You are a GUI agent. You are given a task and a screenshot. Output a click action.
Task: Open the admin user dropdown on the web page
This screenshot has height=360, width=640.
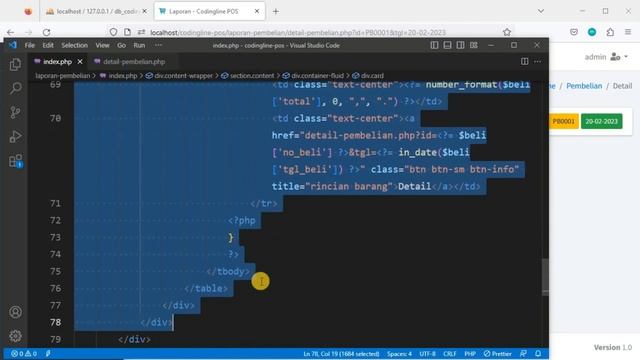(606, 57)
